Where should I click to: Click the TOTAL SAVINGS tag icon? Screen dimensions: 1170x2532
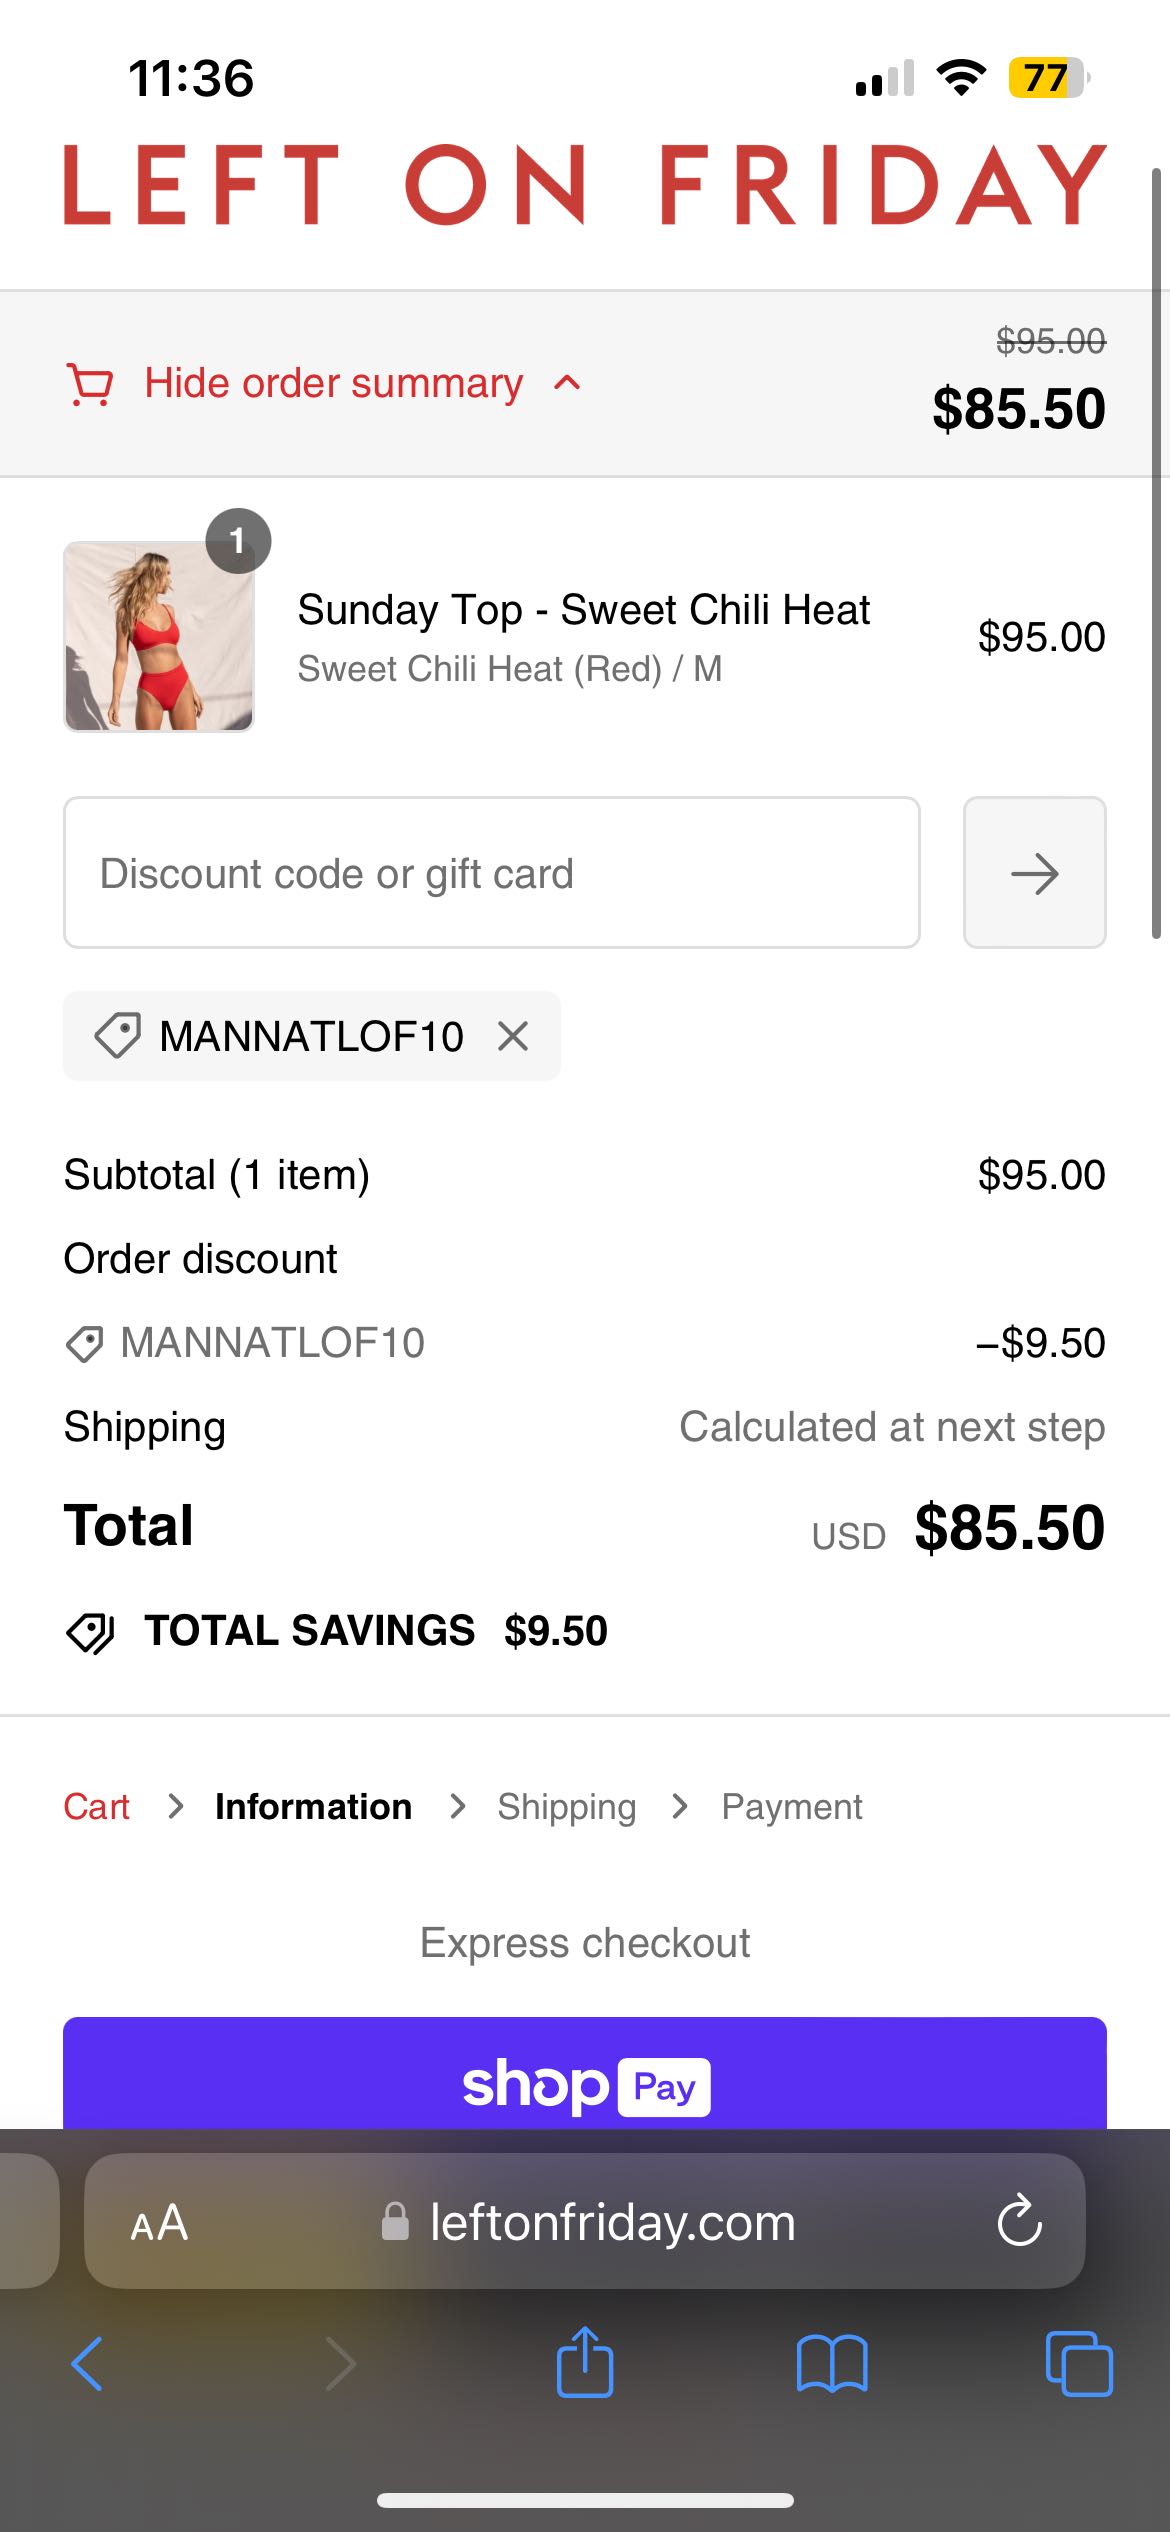pyautogui.click(x=90, y=1630)
